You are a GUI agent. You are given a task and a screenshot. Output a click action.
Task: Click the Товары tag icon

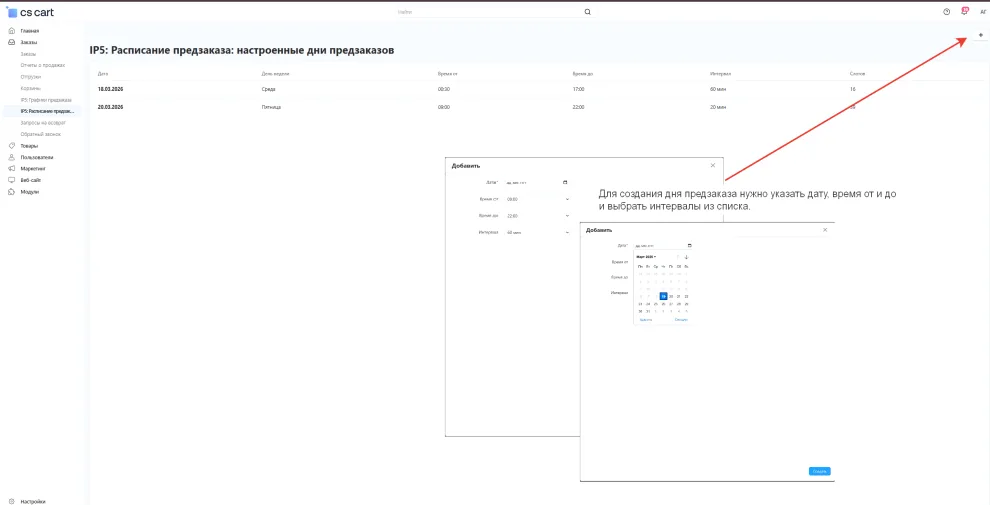click(11, 146)
